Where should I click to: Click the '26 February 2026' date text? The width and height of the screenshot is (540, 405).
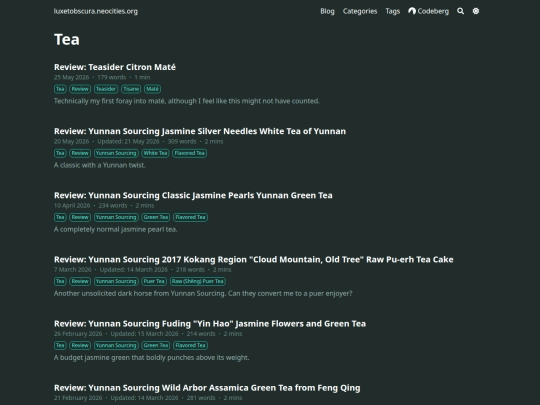pyautogui.click(x=78, y=333)
